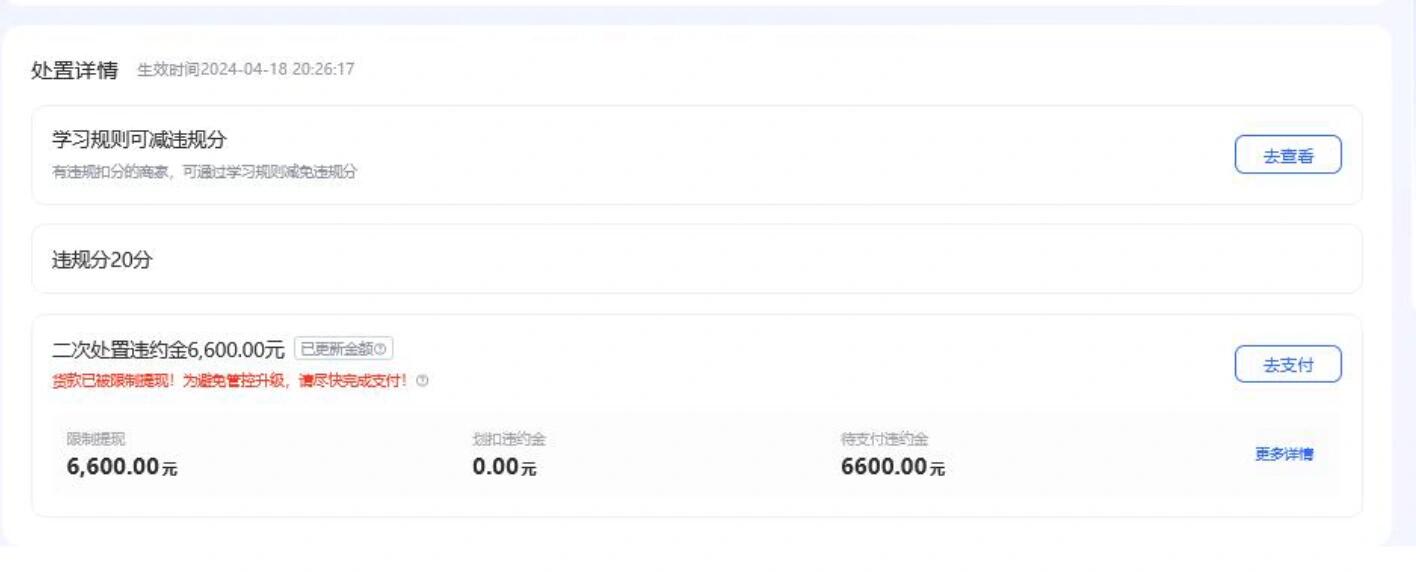
Task: Click the help icon inside 已更新金额 tag
Action: tap(380, 349)
